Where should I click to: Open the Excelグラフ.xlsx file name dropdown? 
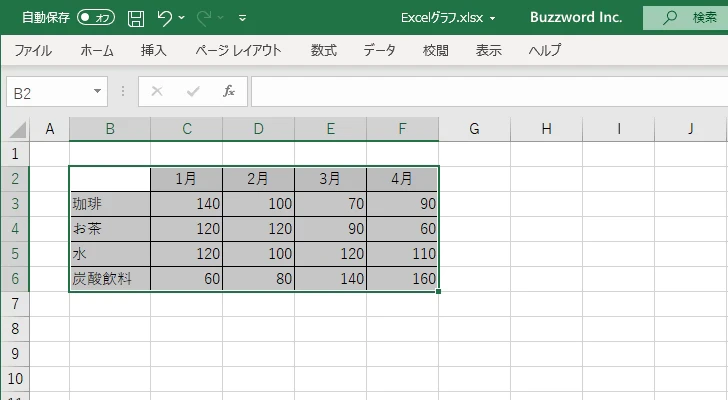click(x=493, y=19)
